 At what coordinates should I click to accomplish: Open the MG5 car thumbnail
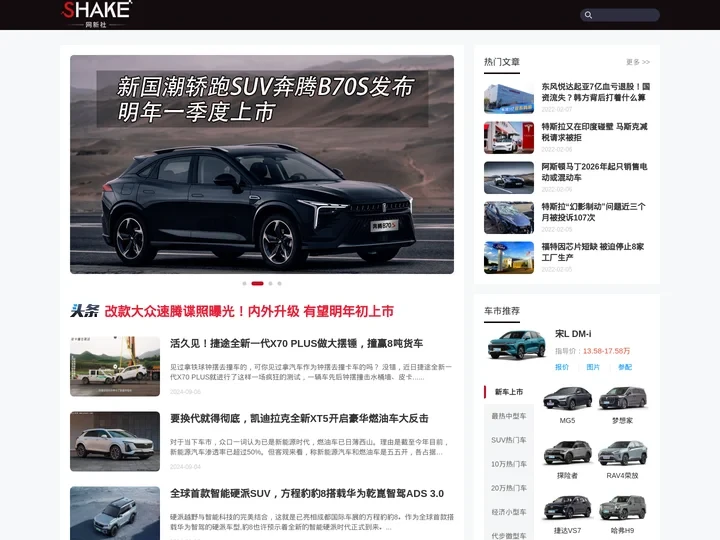568,399
